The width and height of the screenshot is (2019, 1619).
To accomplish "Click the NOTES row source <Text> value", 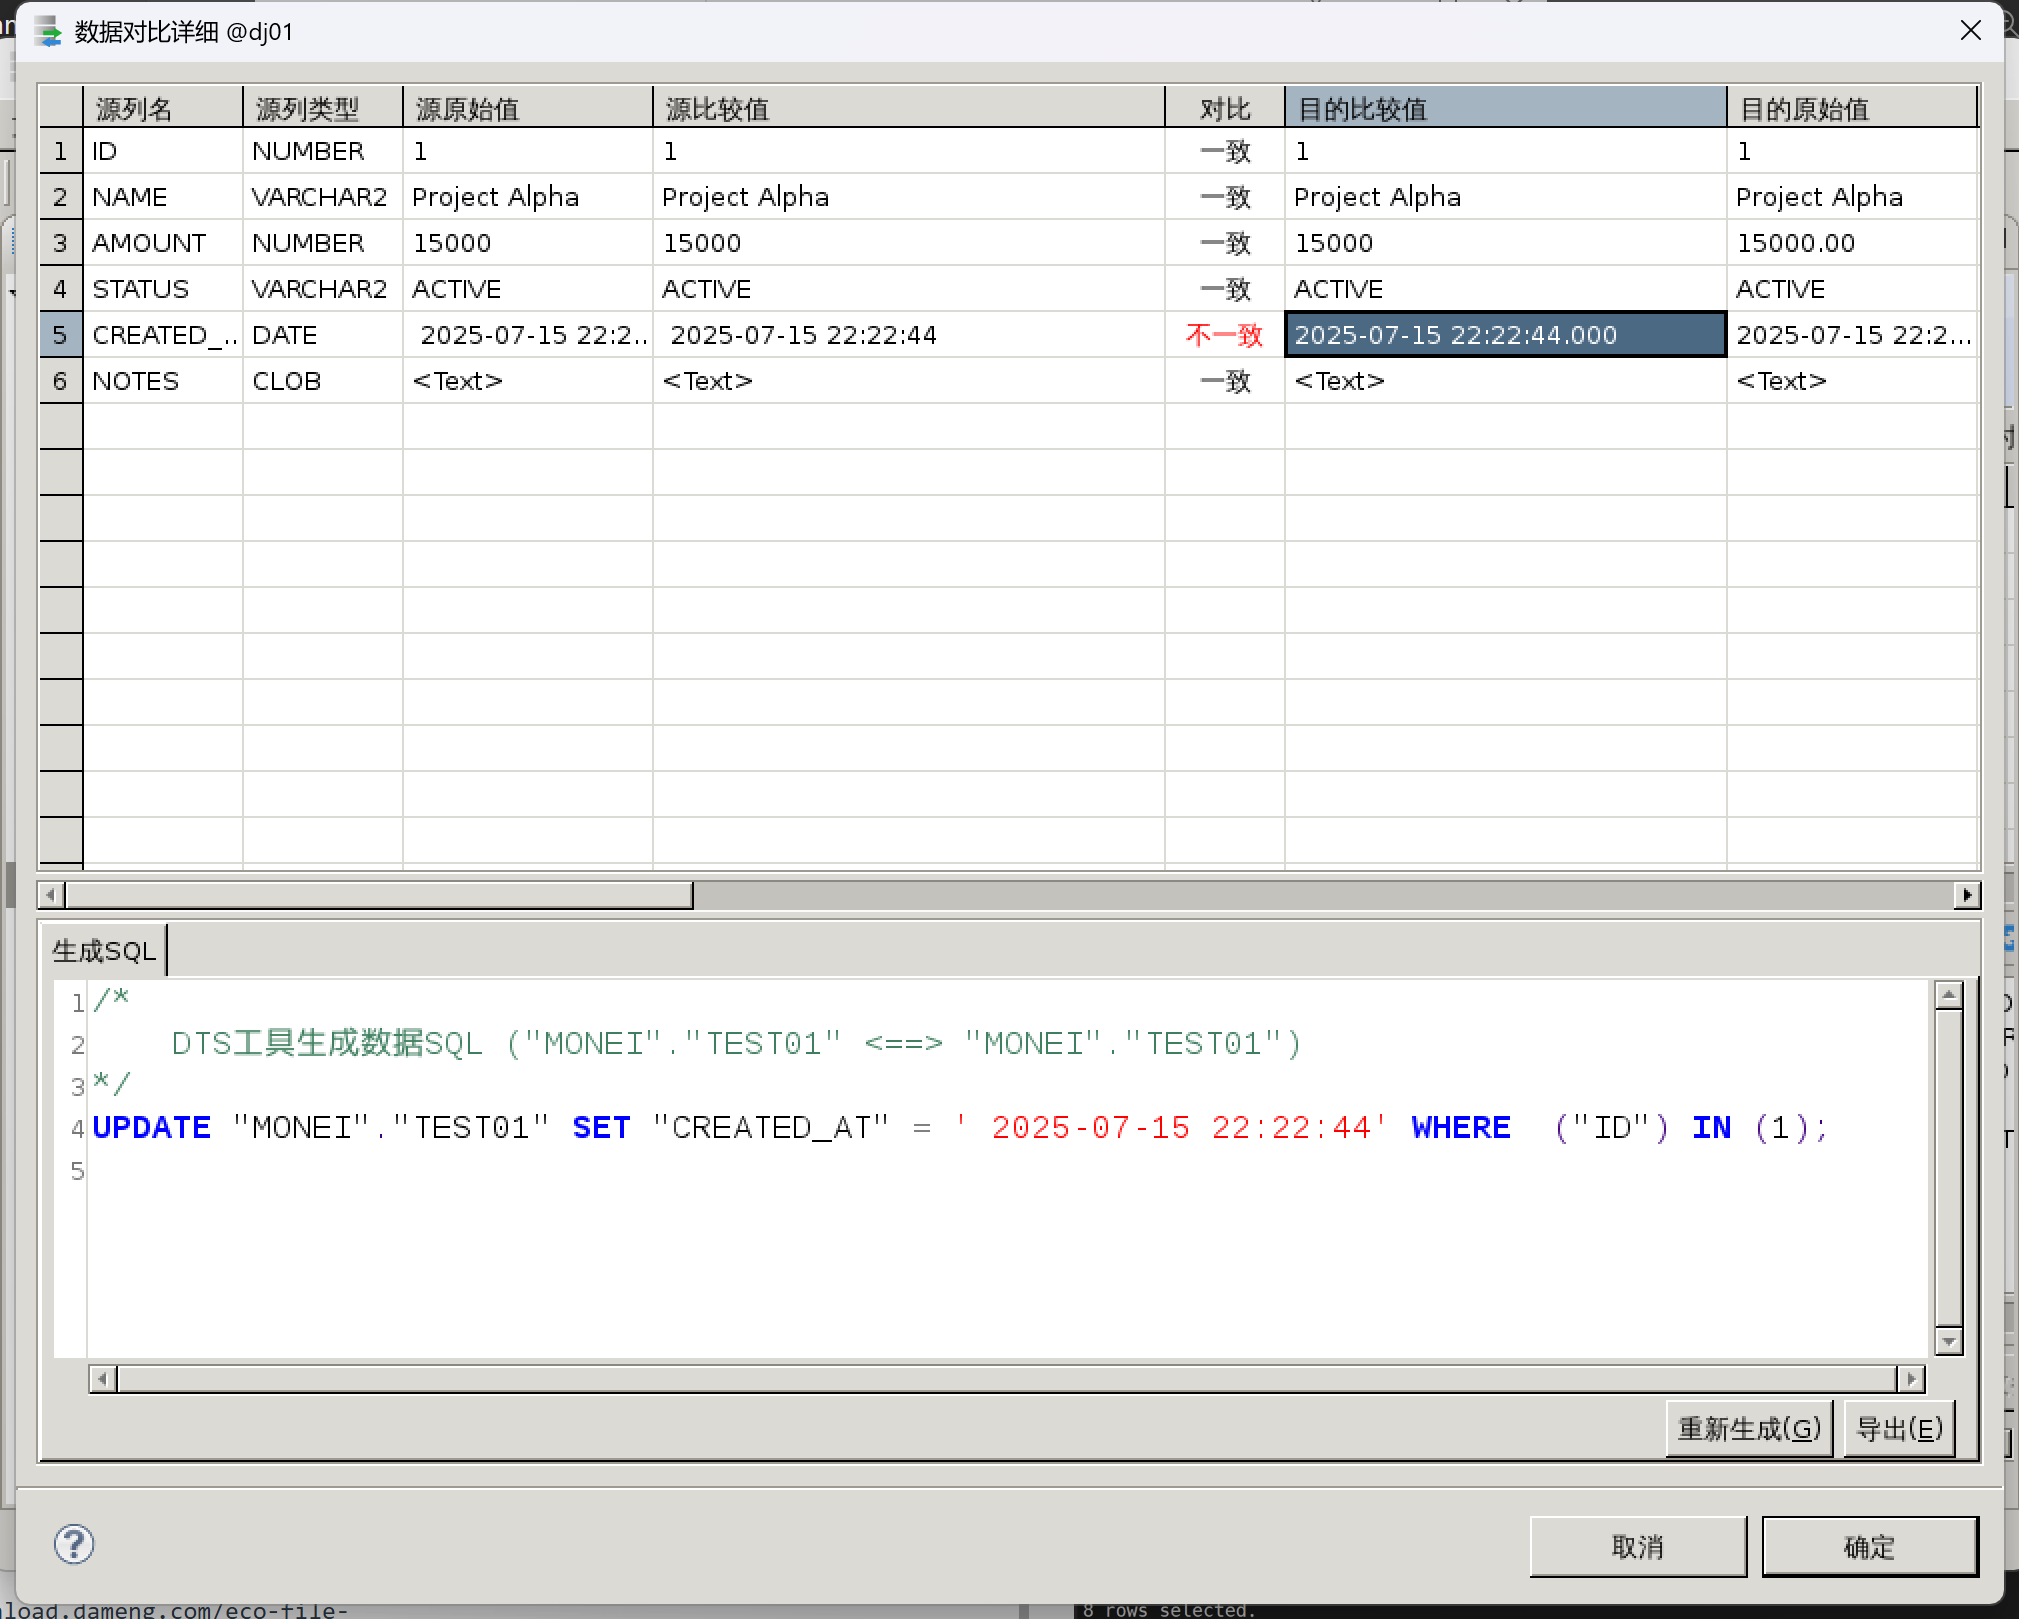I will click(458, 381).
